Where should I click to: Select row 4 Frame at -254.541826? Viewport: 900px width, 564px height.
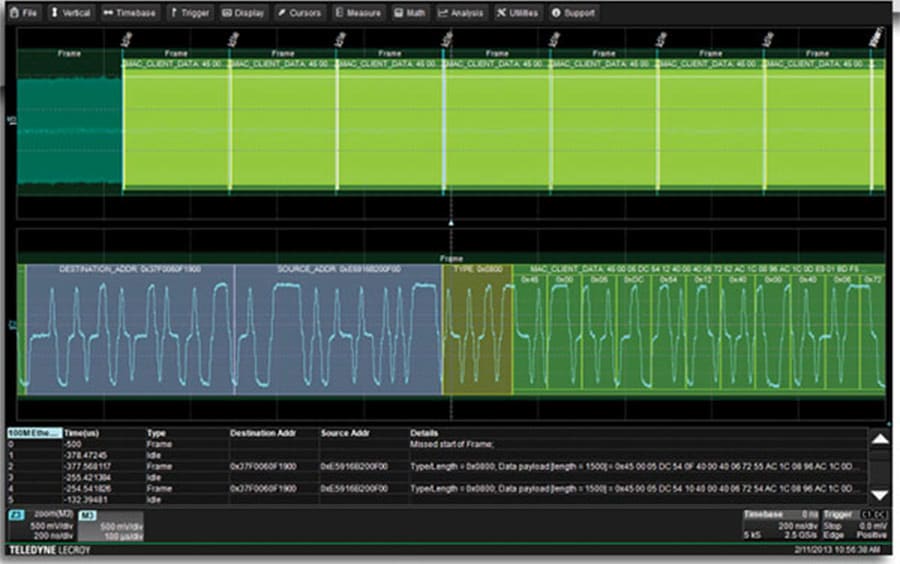tap(436, 489)
